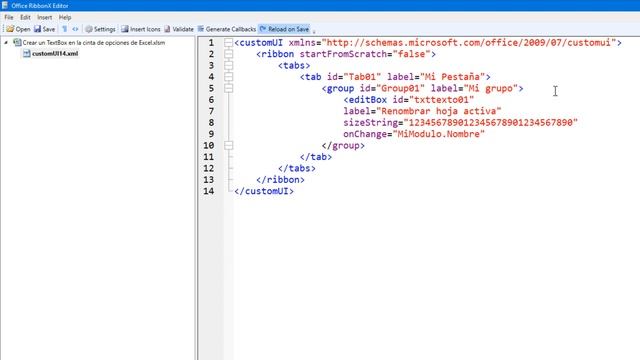Click the closing </customUI> tag

coord(264,191)
